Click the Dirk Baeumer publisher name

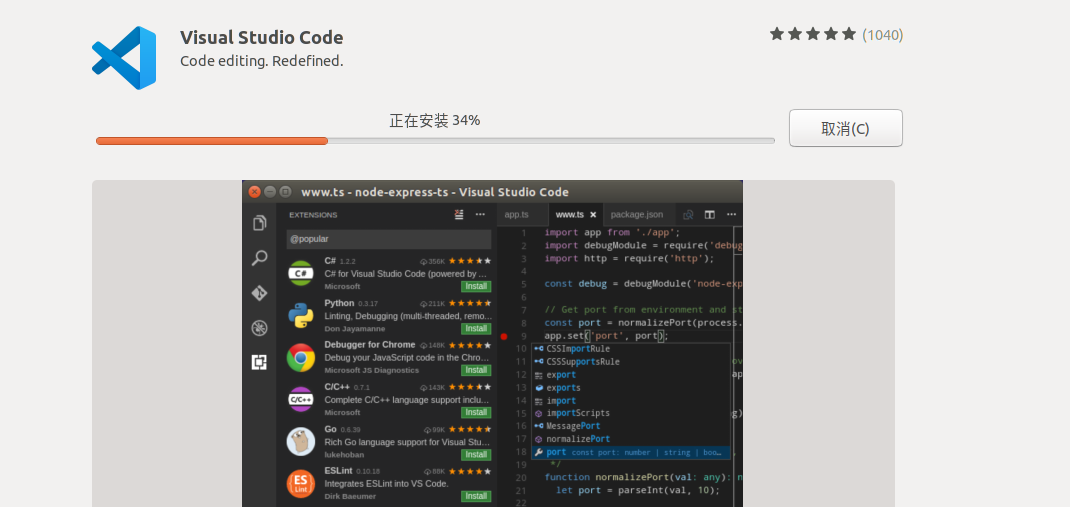click(x=350, y=496)
